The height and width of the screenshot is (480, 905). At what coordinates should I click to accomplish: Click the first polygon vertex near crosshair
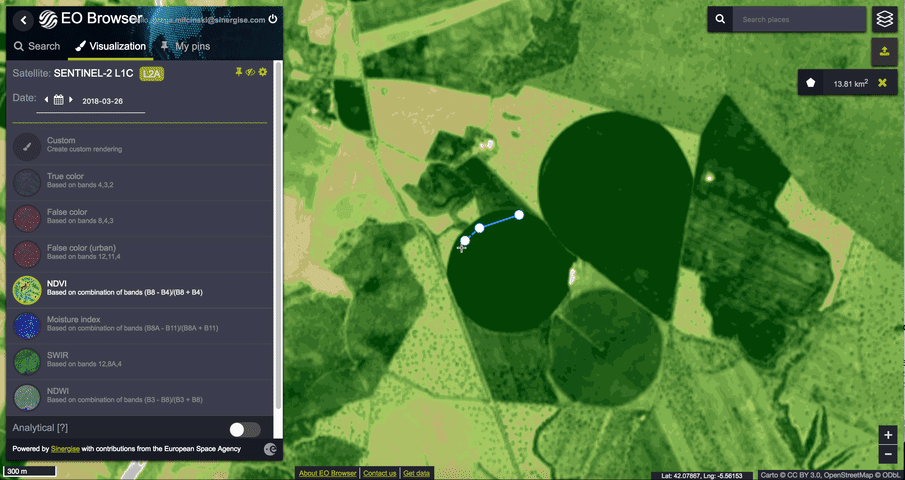465,241
